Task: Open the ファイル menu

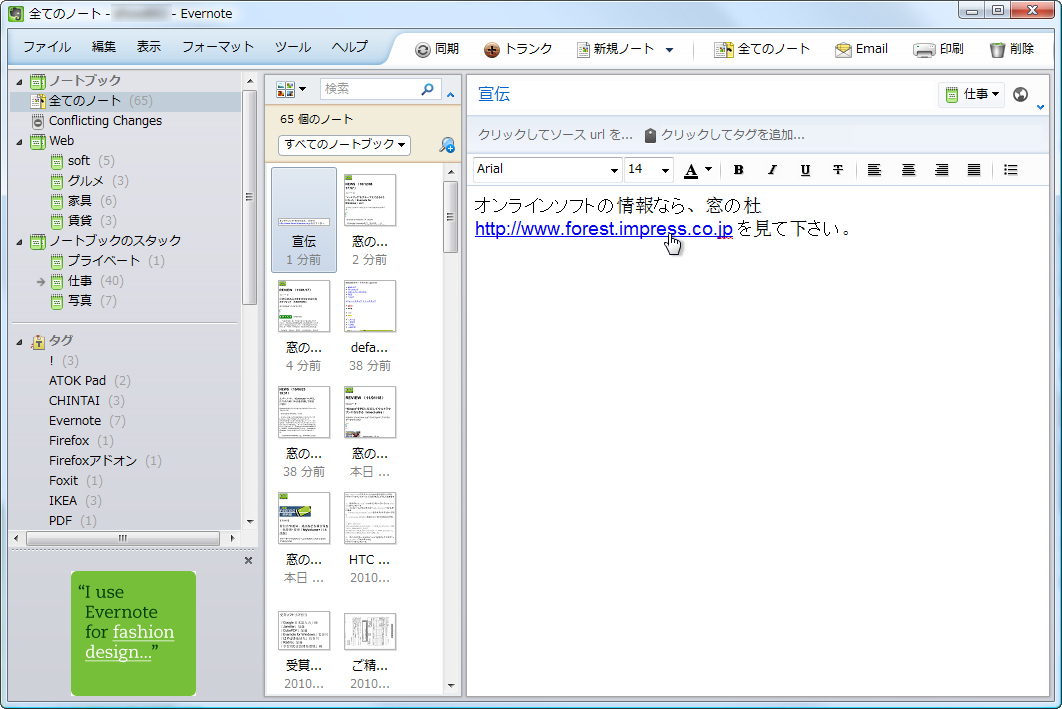Action: tap(47, 47)
